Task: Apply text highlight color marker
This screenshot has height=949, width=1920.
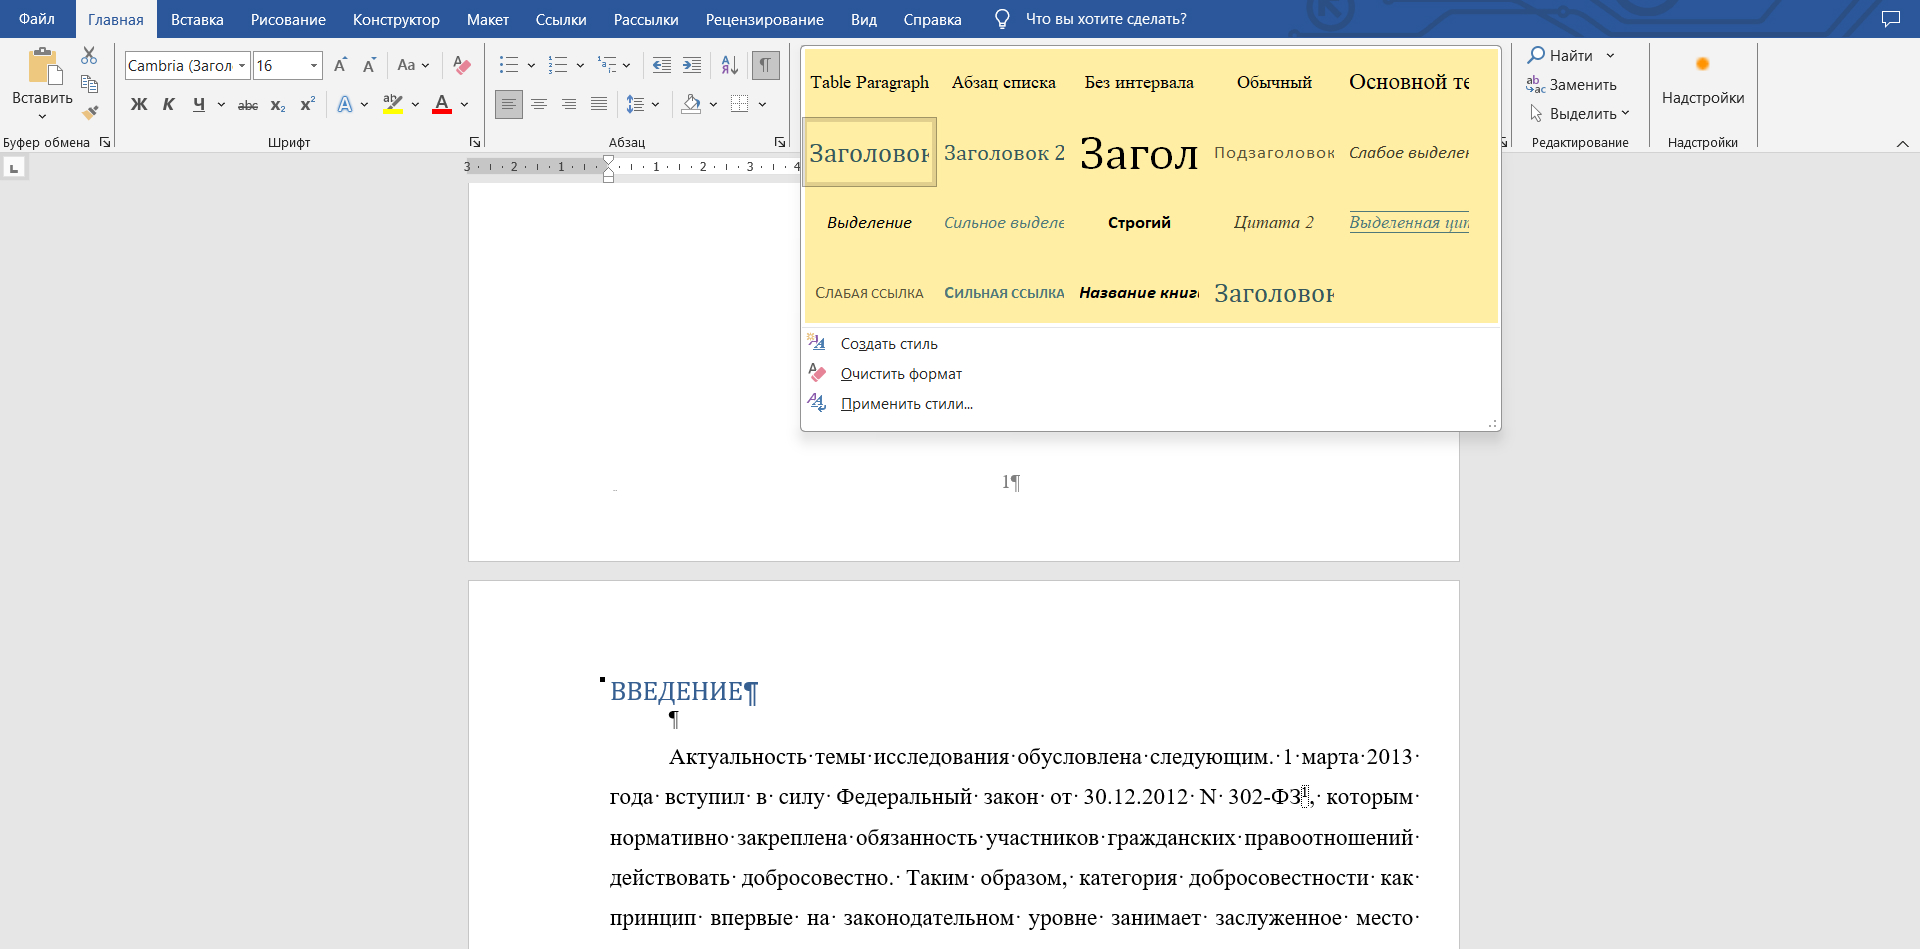Action: (x=393, y=105)
